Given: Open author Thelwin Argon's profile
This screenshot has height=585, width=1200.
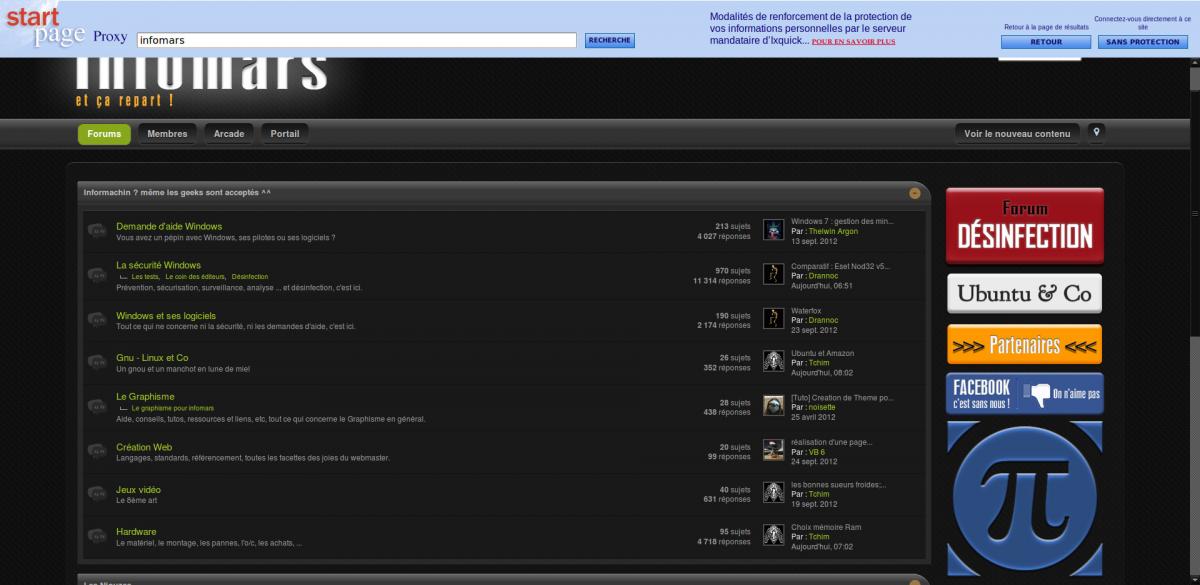Looking at the screenshot, I should (833, 231).
